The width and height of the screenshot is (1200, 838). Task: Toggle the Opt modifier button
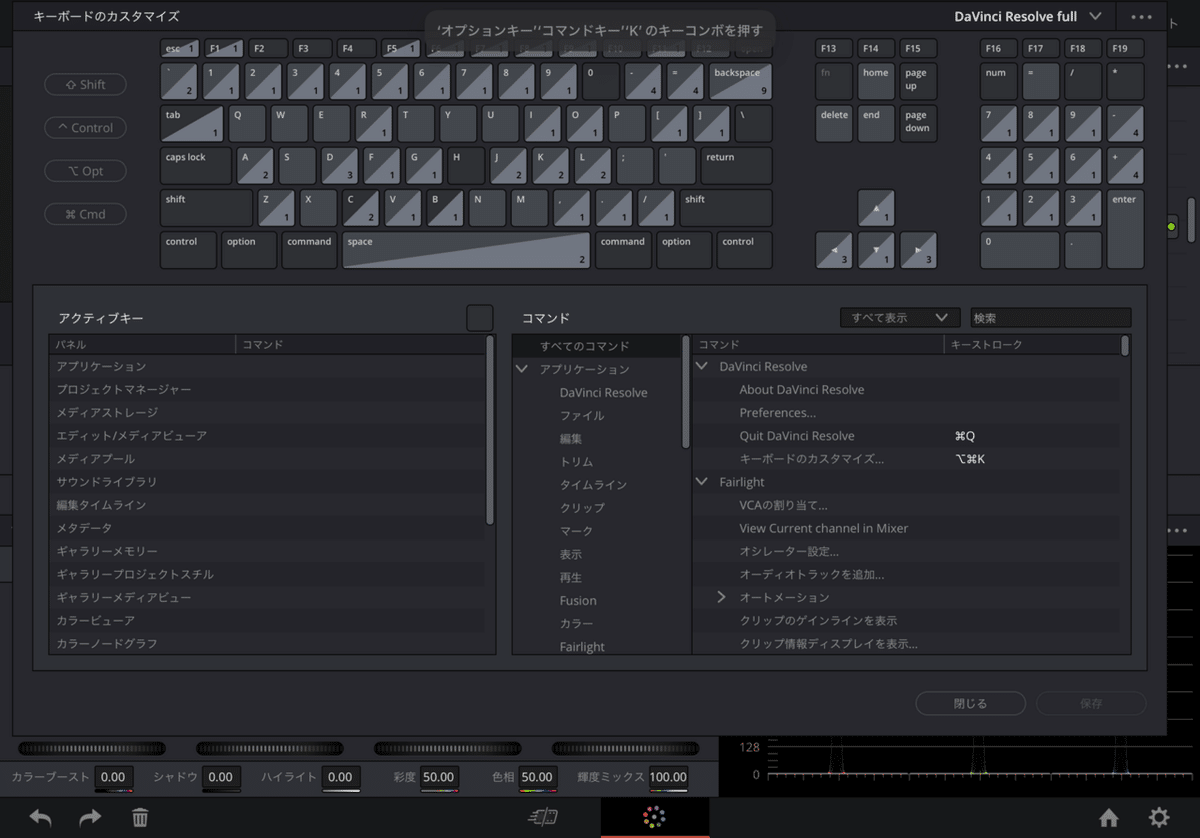point(86,171)
